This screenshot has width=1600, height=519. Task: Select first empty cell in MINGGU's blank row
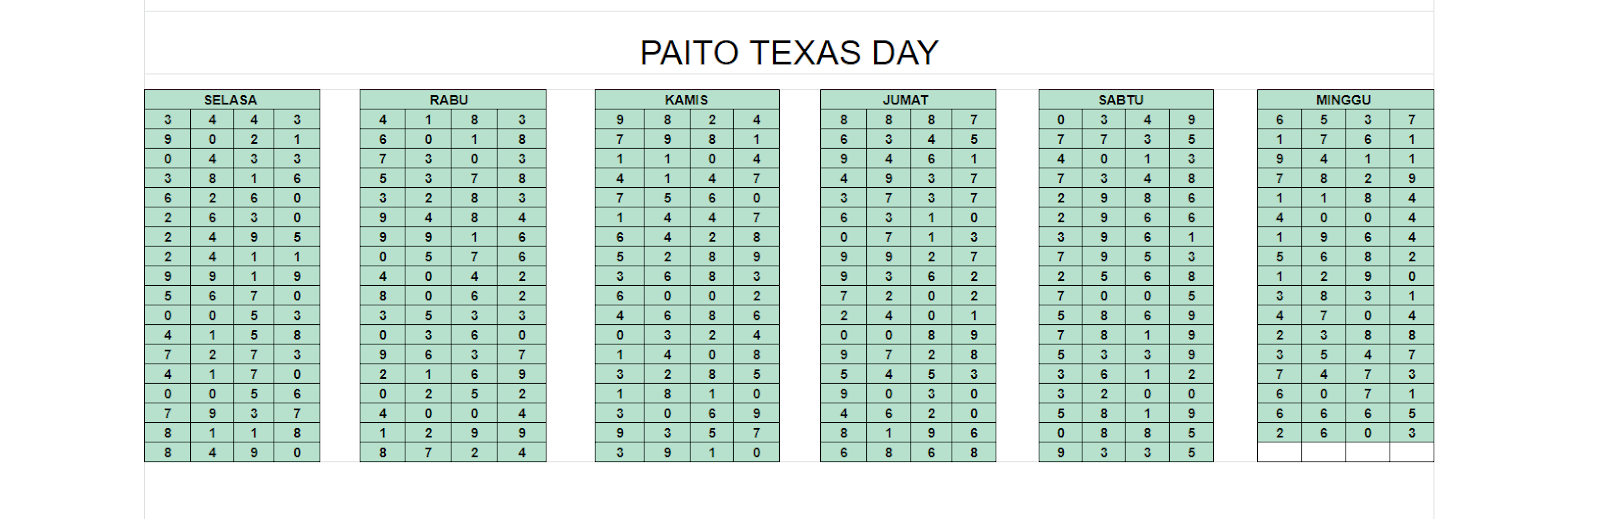tap(1279, 452)
